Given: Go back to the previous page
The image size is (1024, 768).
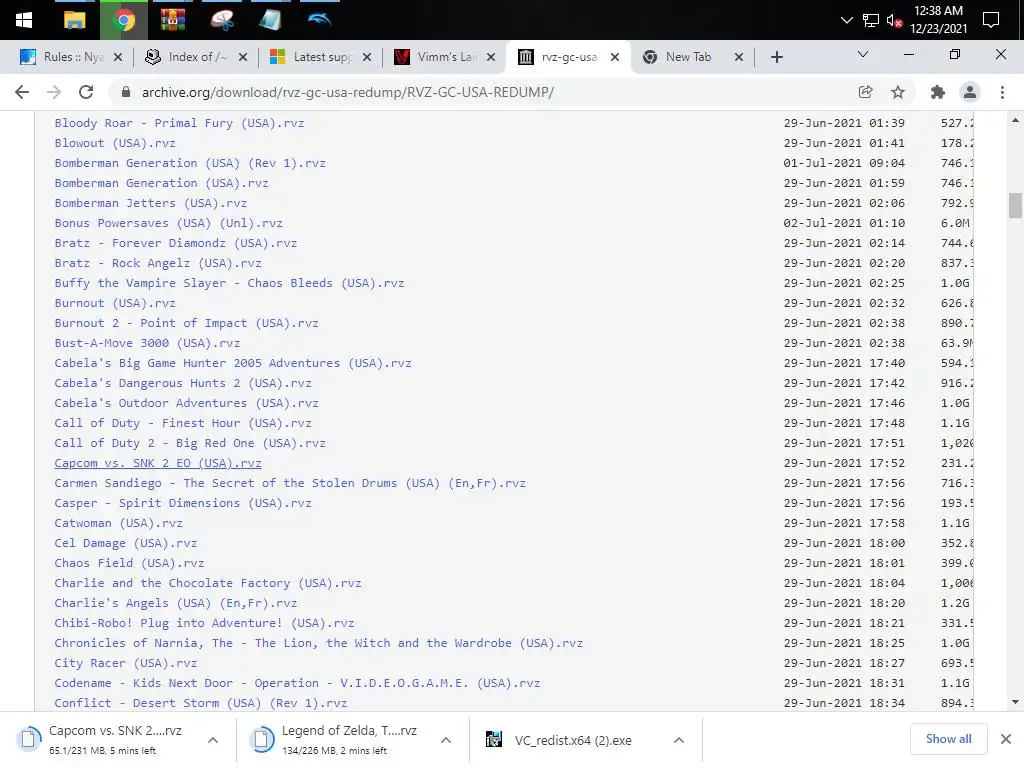Looking at the screenshot, I should (22, 92).
